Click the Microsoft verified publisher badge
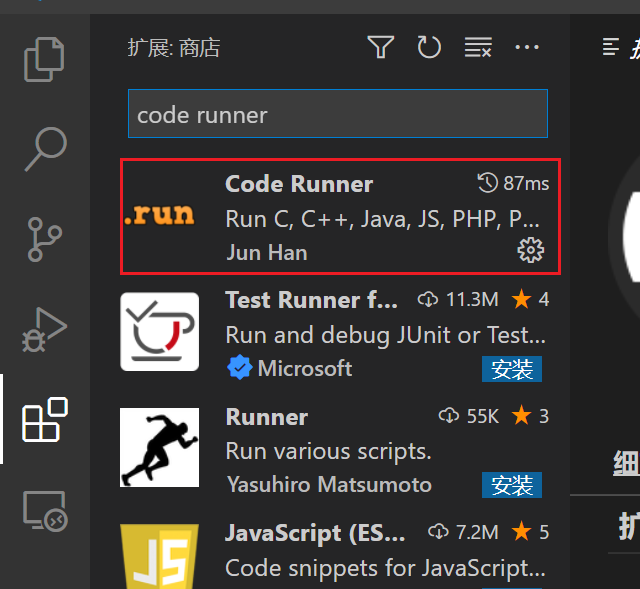This screenshot has height=589, width=640. 239,367
